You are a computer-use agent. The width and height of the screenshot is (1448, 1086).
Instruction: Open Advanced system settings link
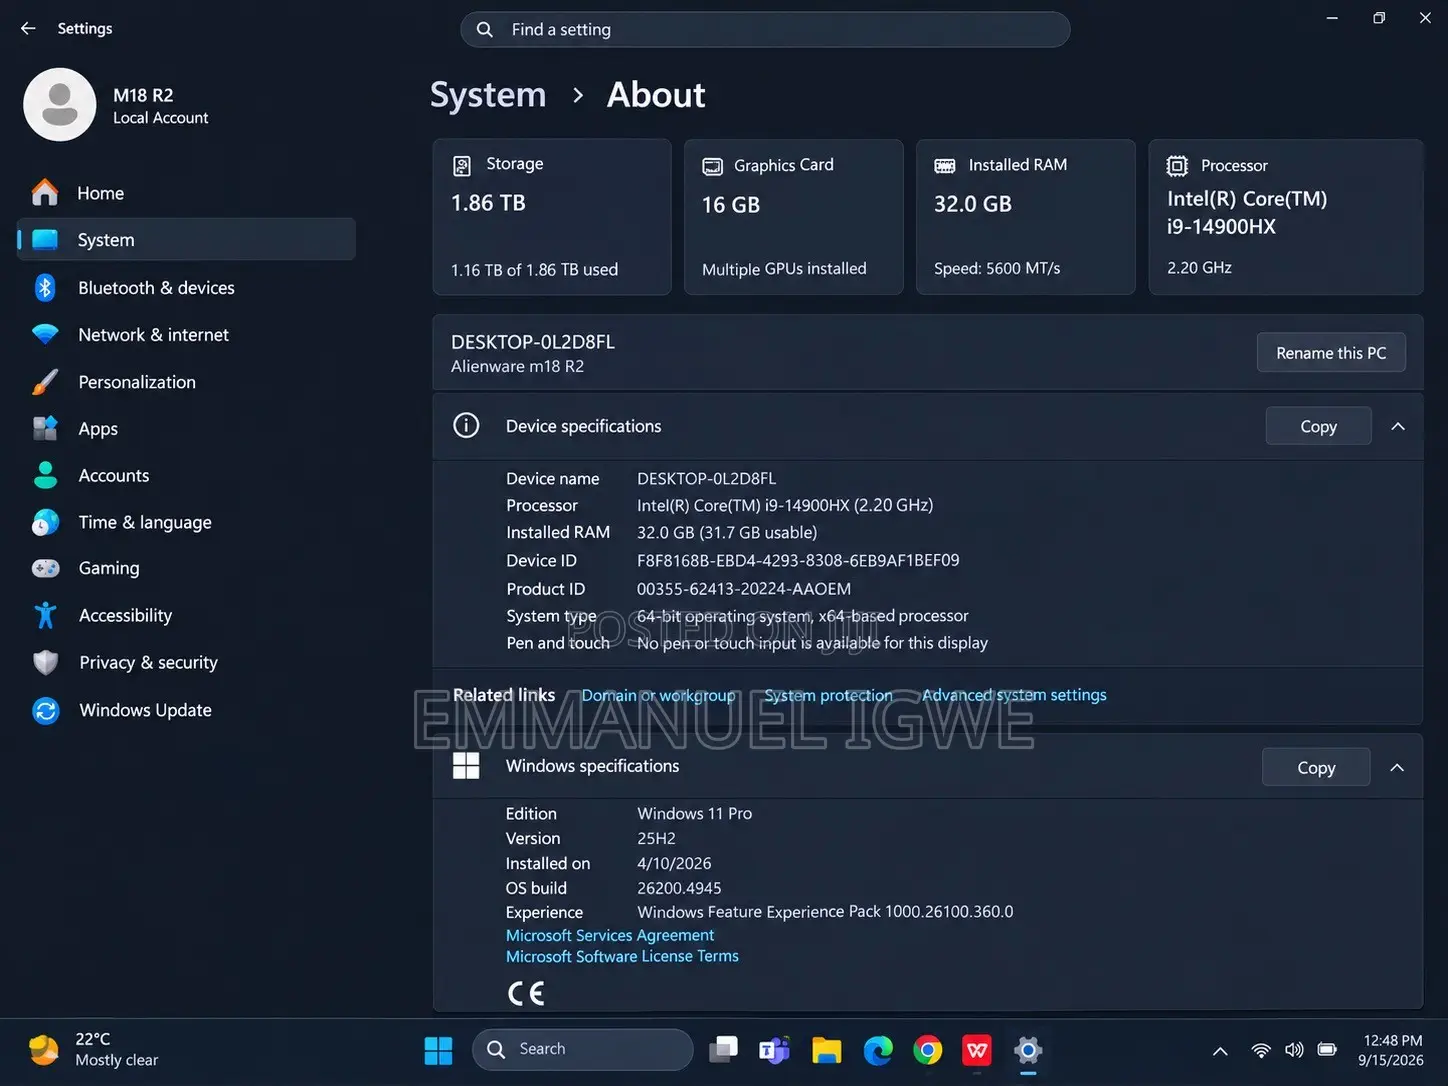1014,695
